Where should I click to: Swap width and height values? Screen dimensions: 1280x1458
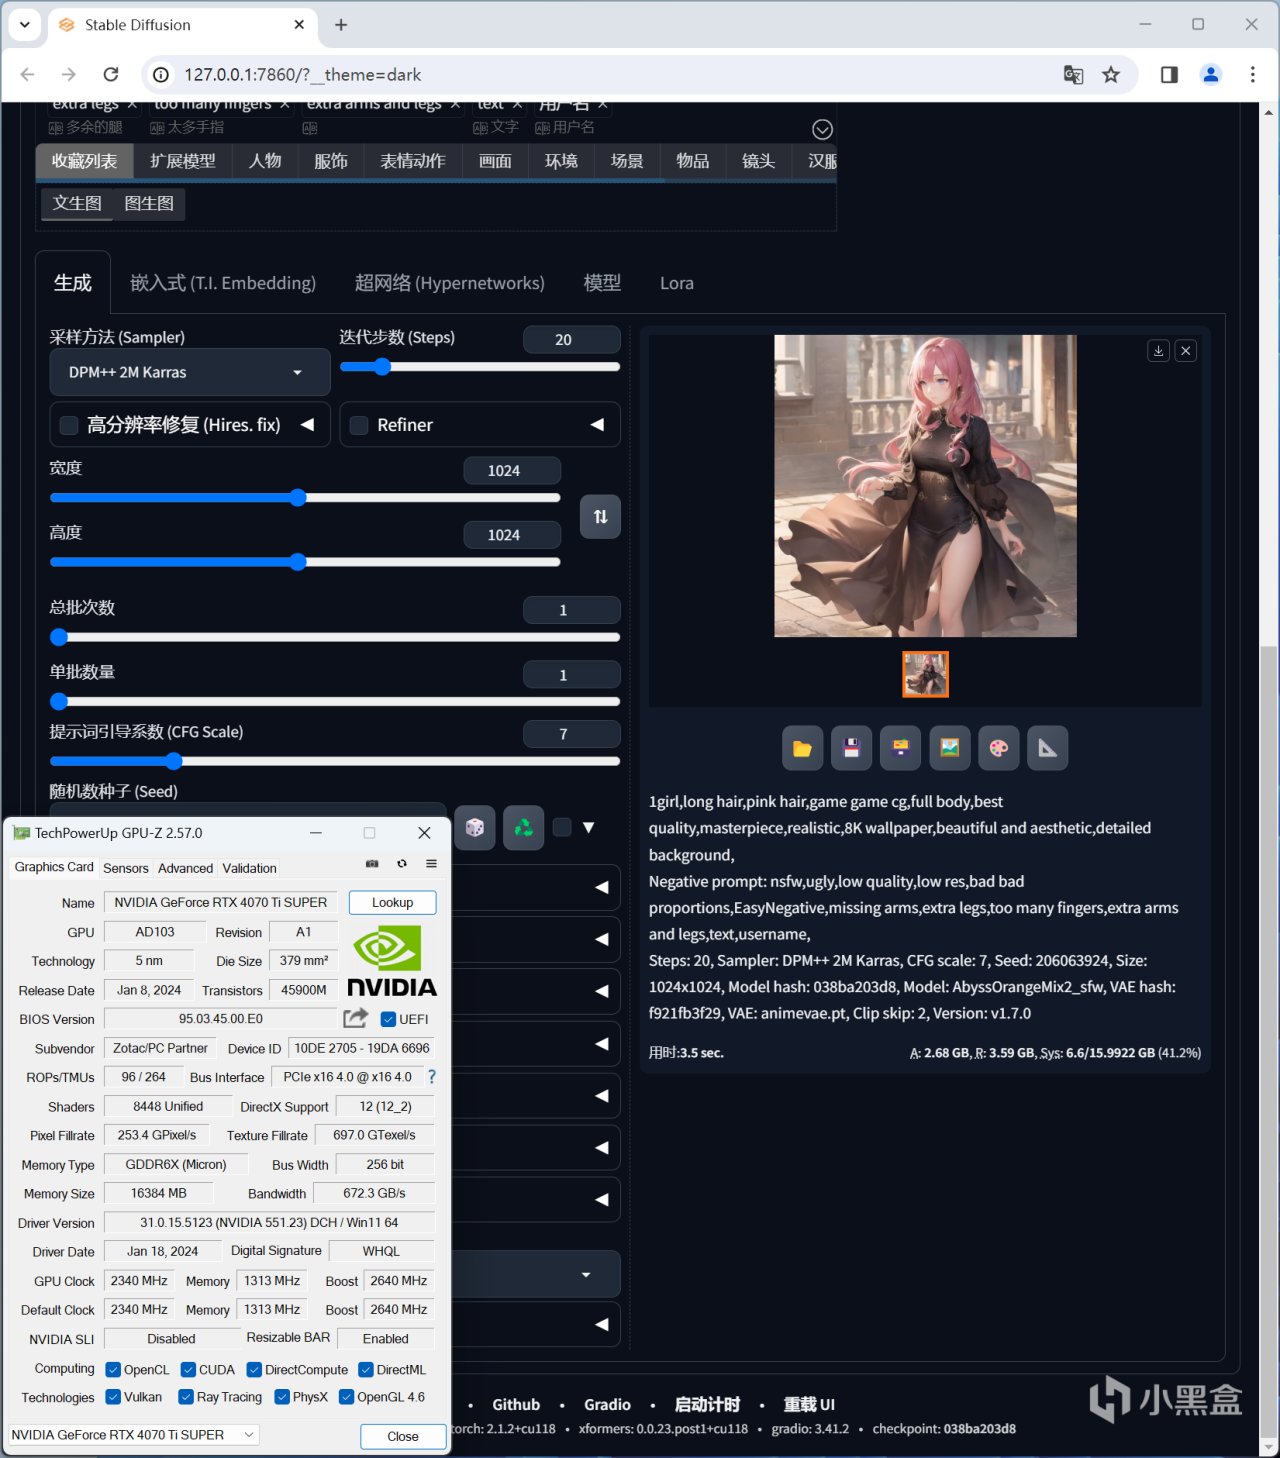(x=600, y=517)
